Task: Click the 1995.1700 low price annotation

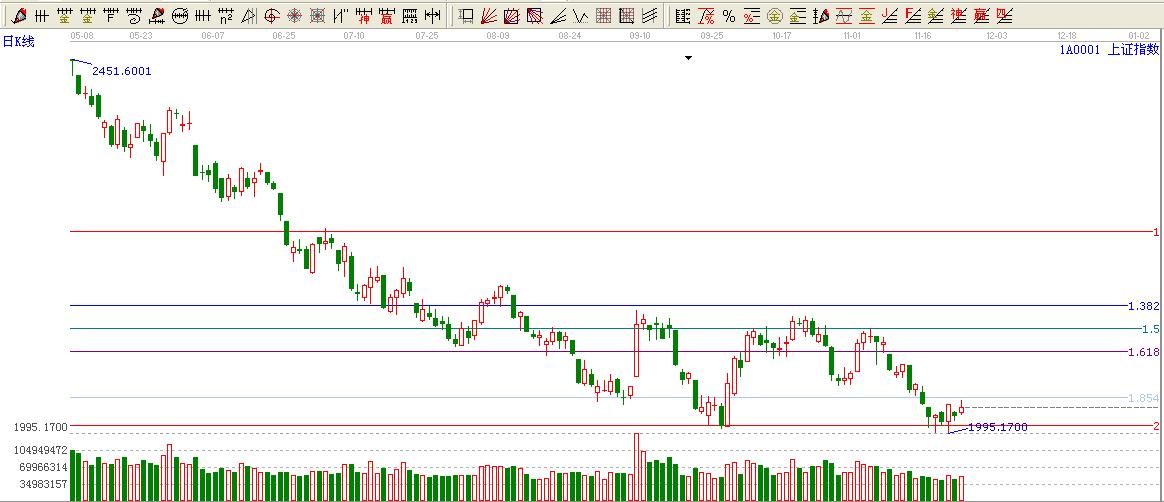Action: 997,427
